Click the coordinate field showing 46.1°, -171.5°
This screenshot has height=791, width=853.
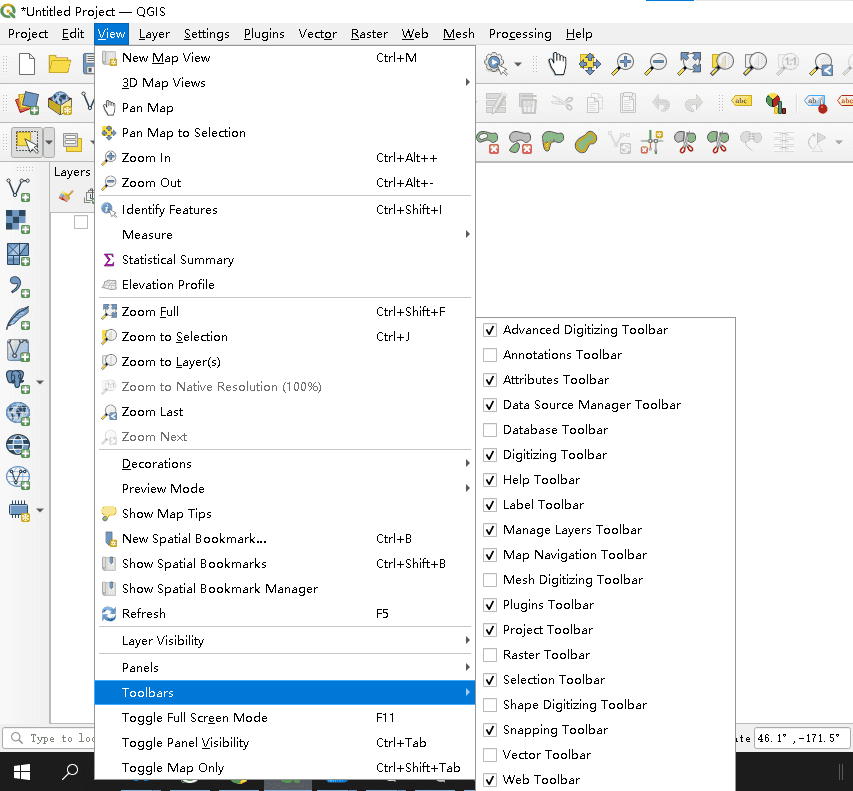pos(803,738)
